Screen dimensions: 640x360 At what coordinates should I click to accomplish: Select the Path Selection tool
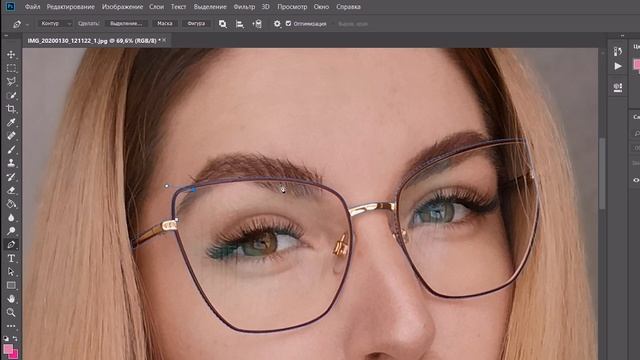11,271
